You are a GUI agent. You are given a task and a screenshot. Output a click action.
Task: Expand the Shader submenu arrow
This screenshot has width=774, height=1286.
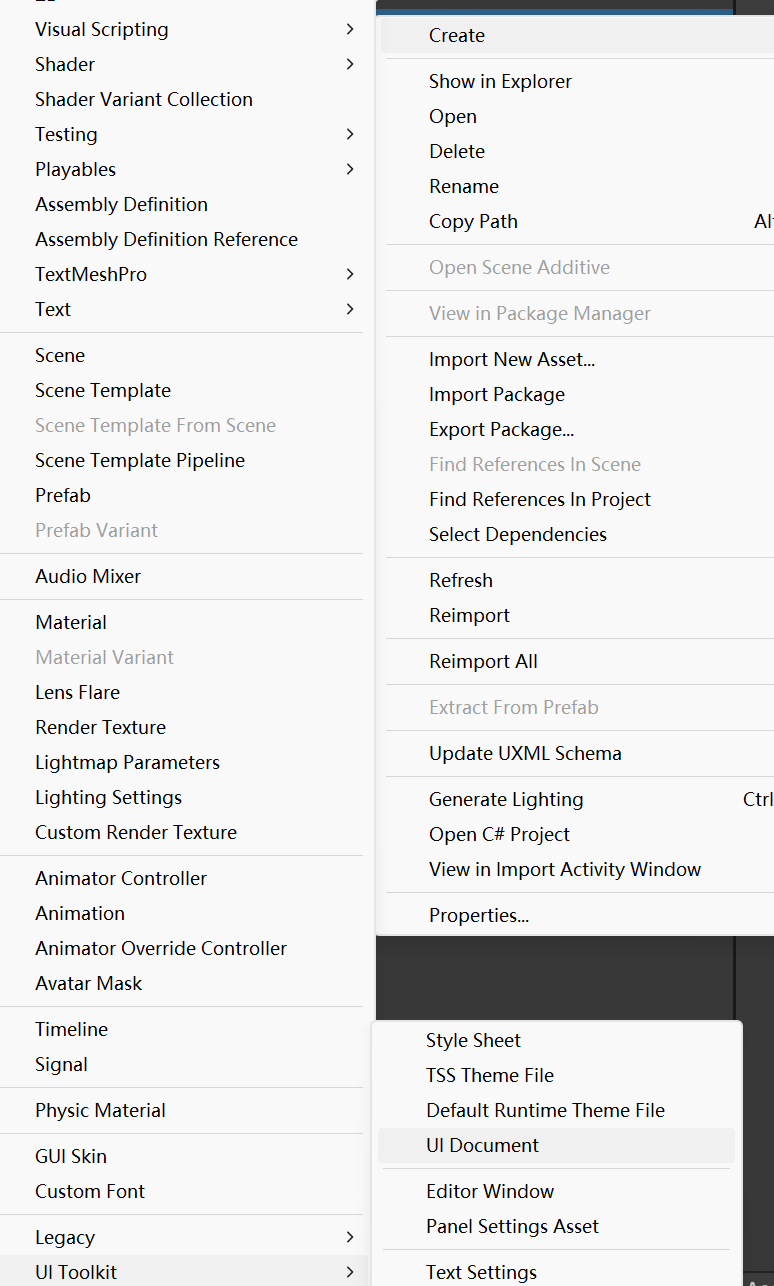[350, 64]
